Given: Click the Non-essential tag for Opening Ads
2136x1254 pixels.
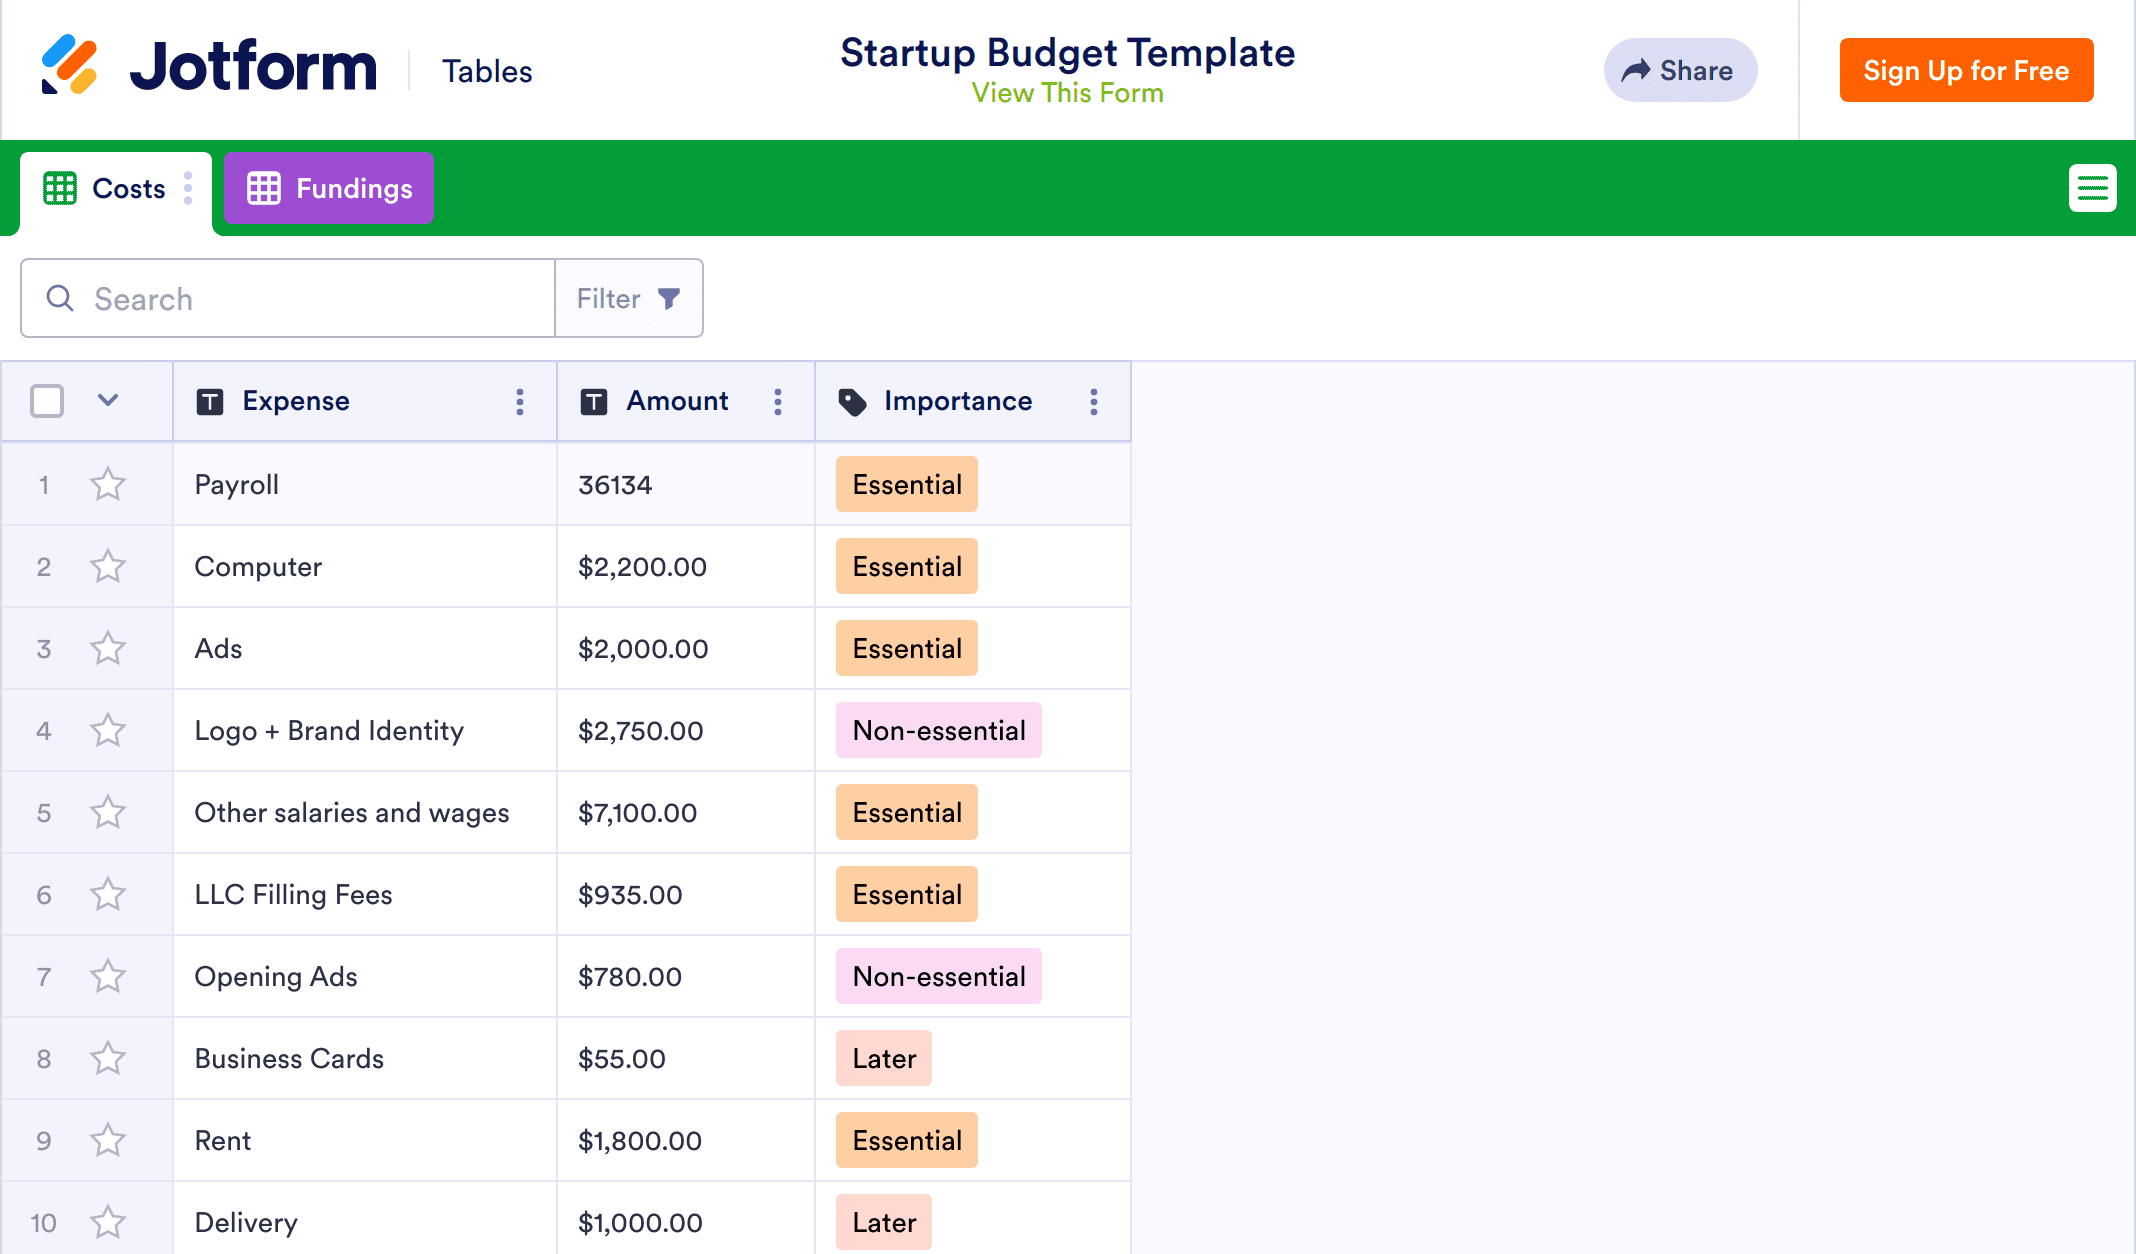Looking at the screenshot, I should click(938, 977).
